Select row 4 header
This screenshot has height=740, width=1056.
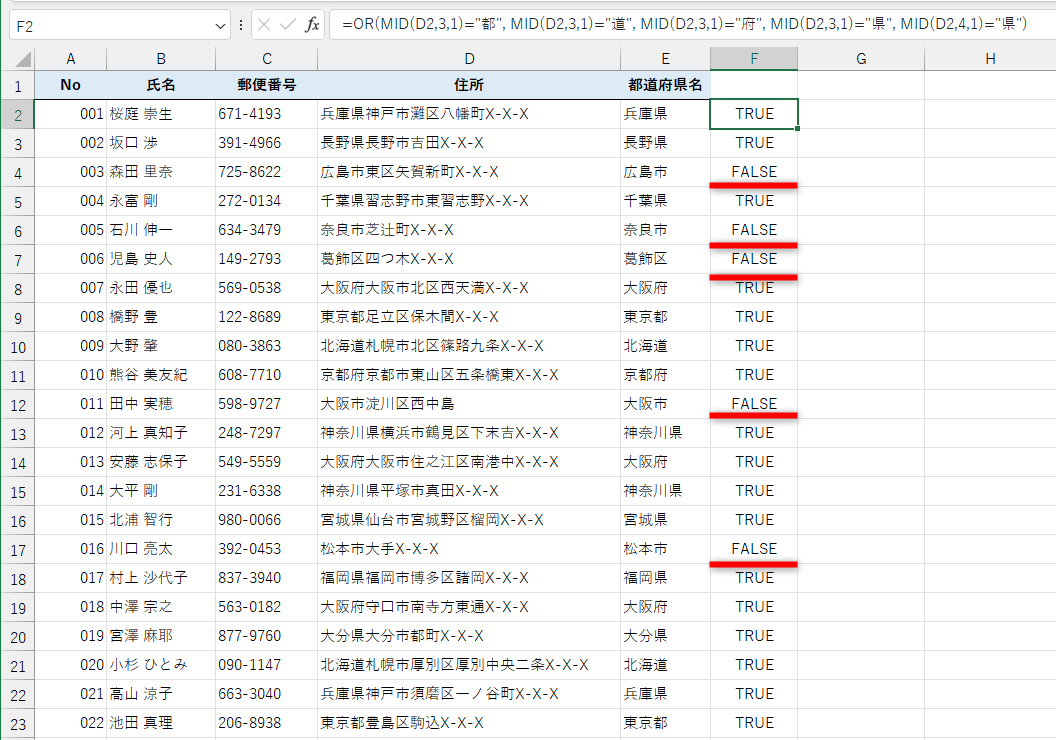click(18, 172)
